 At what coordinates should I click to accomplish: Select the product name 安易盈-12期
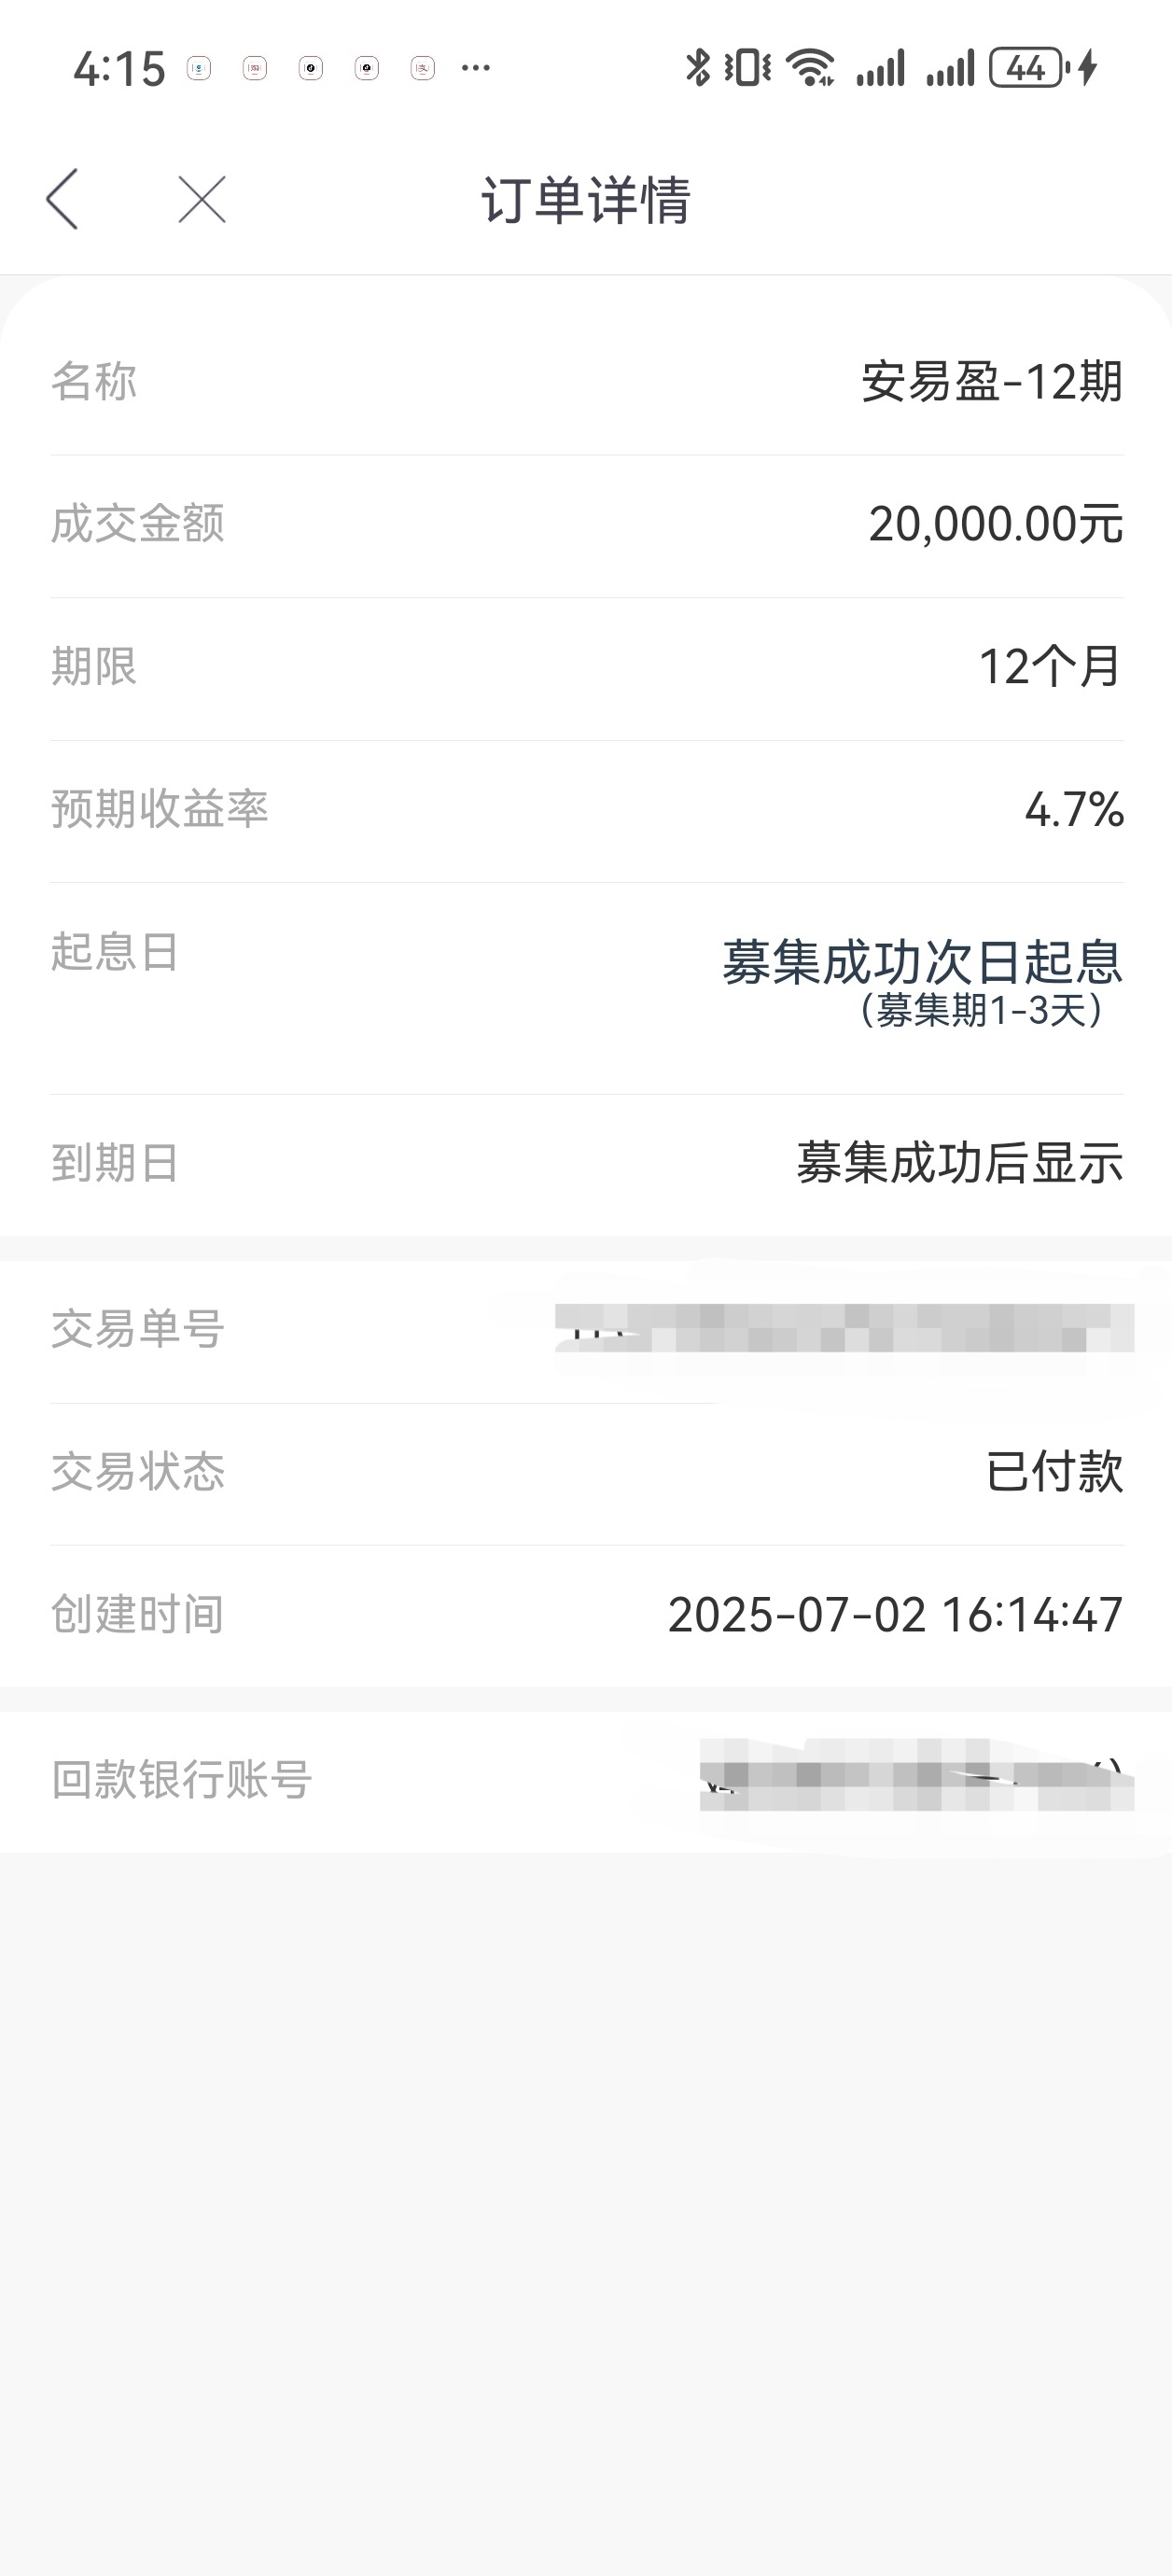pyautogui.click(x=992, y=381)
